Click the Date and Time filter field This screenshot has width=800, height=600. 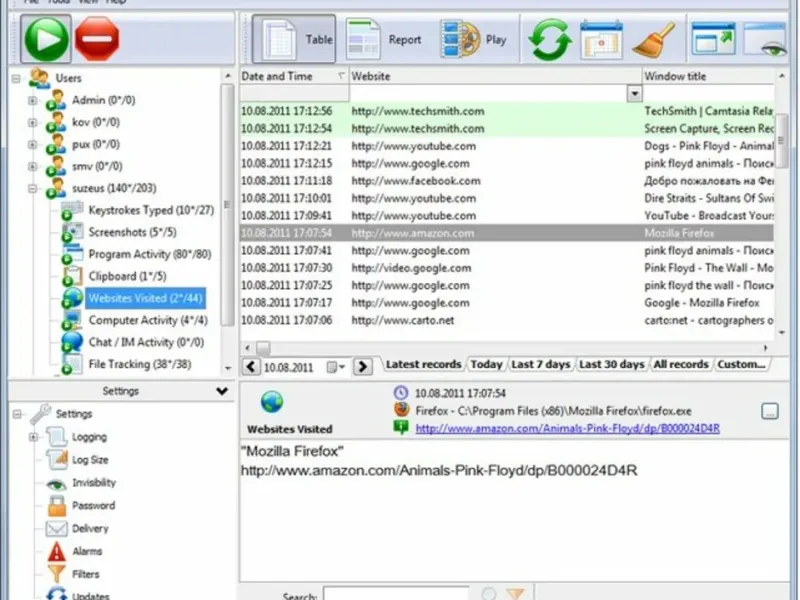294,93
